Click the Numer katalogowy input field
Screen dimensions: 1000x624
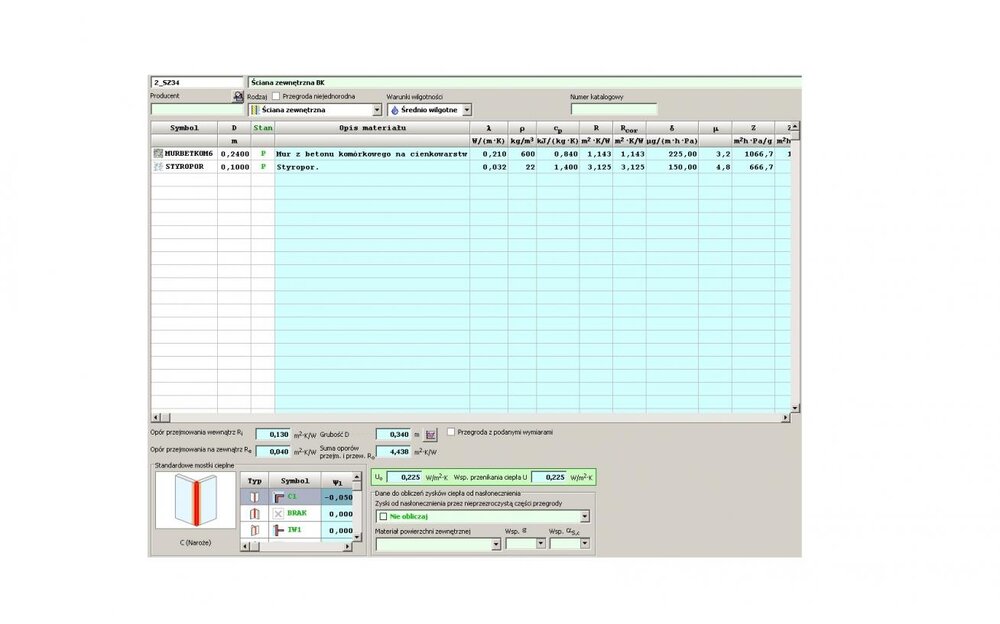pos(613,110)
